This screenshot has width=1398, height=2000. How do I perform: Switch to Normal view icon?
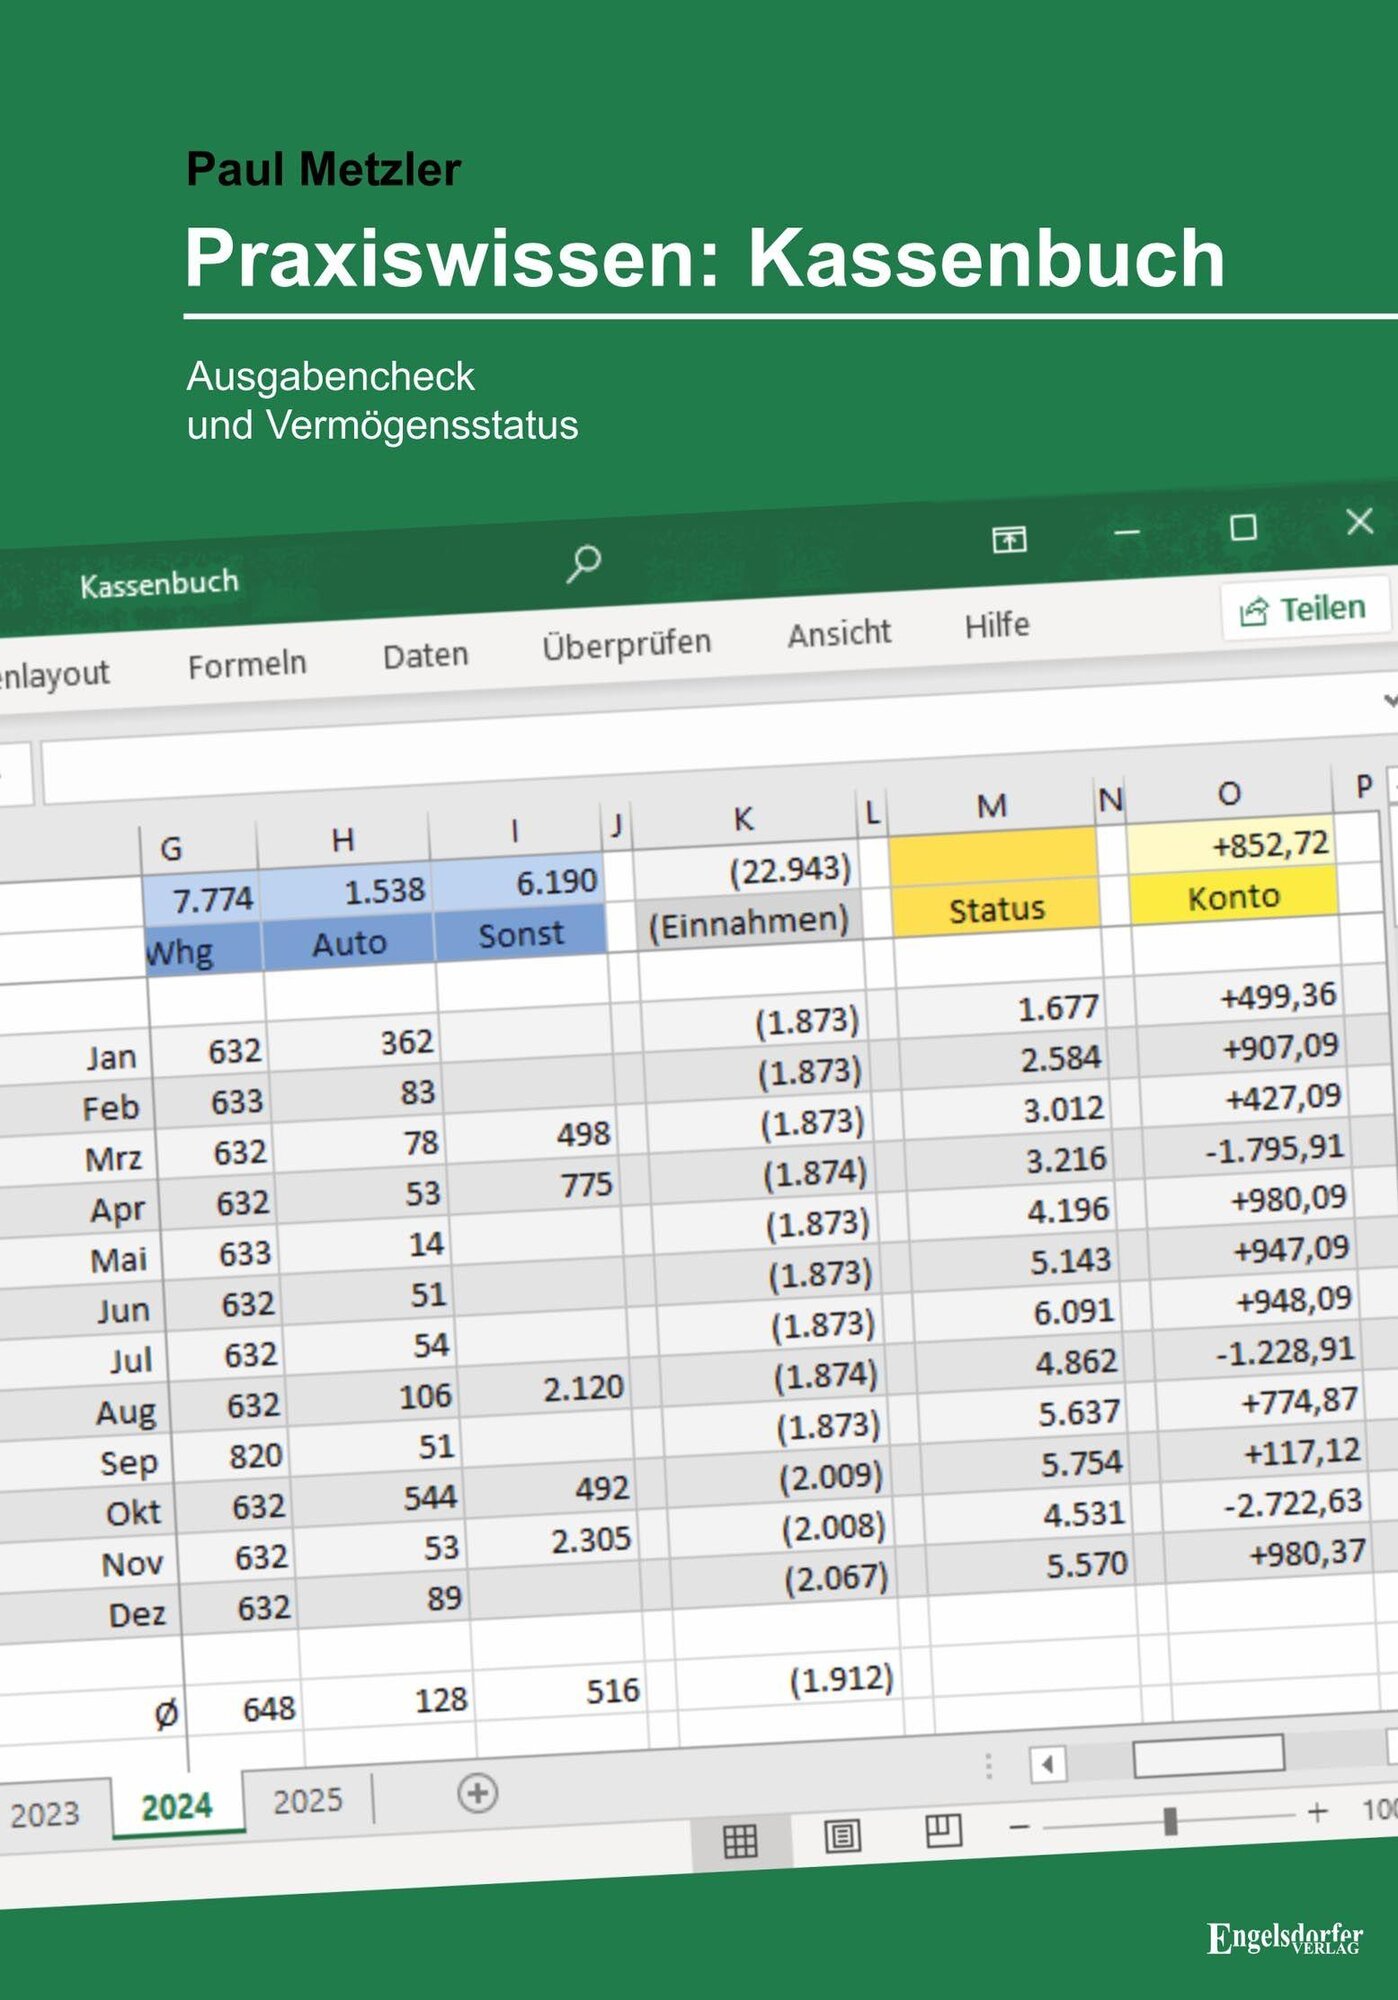(740, 1840)
